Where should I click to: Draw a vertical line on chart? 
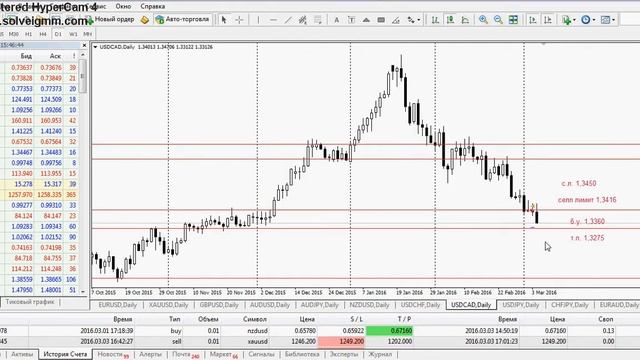tap(258, 20)
